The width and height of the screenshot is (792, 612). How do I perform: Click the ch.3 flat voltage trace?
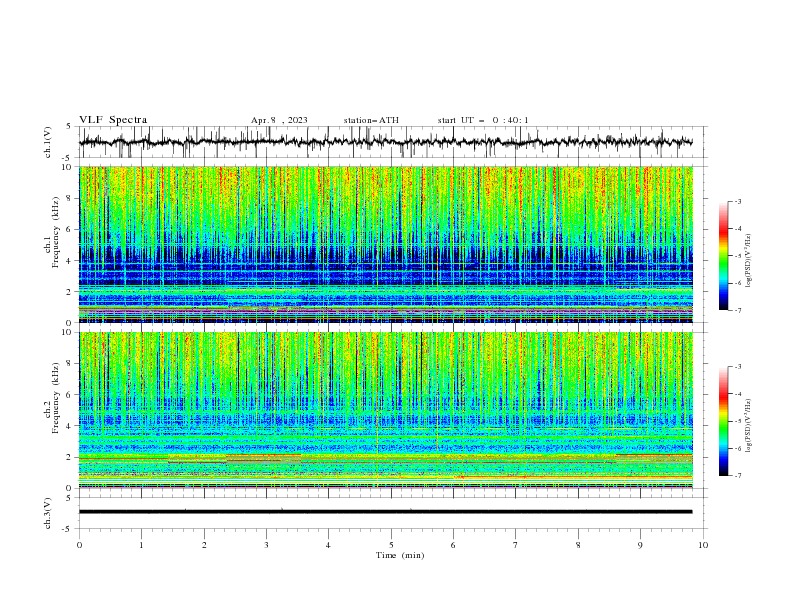pyautogui.click(x=386, y=512)
